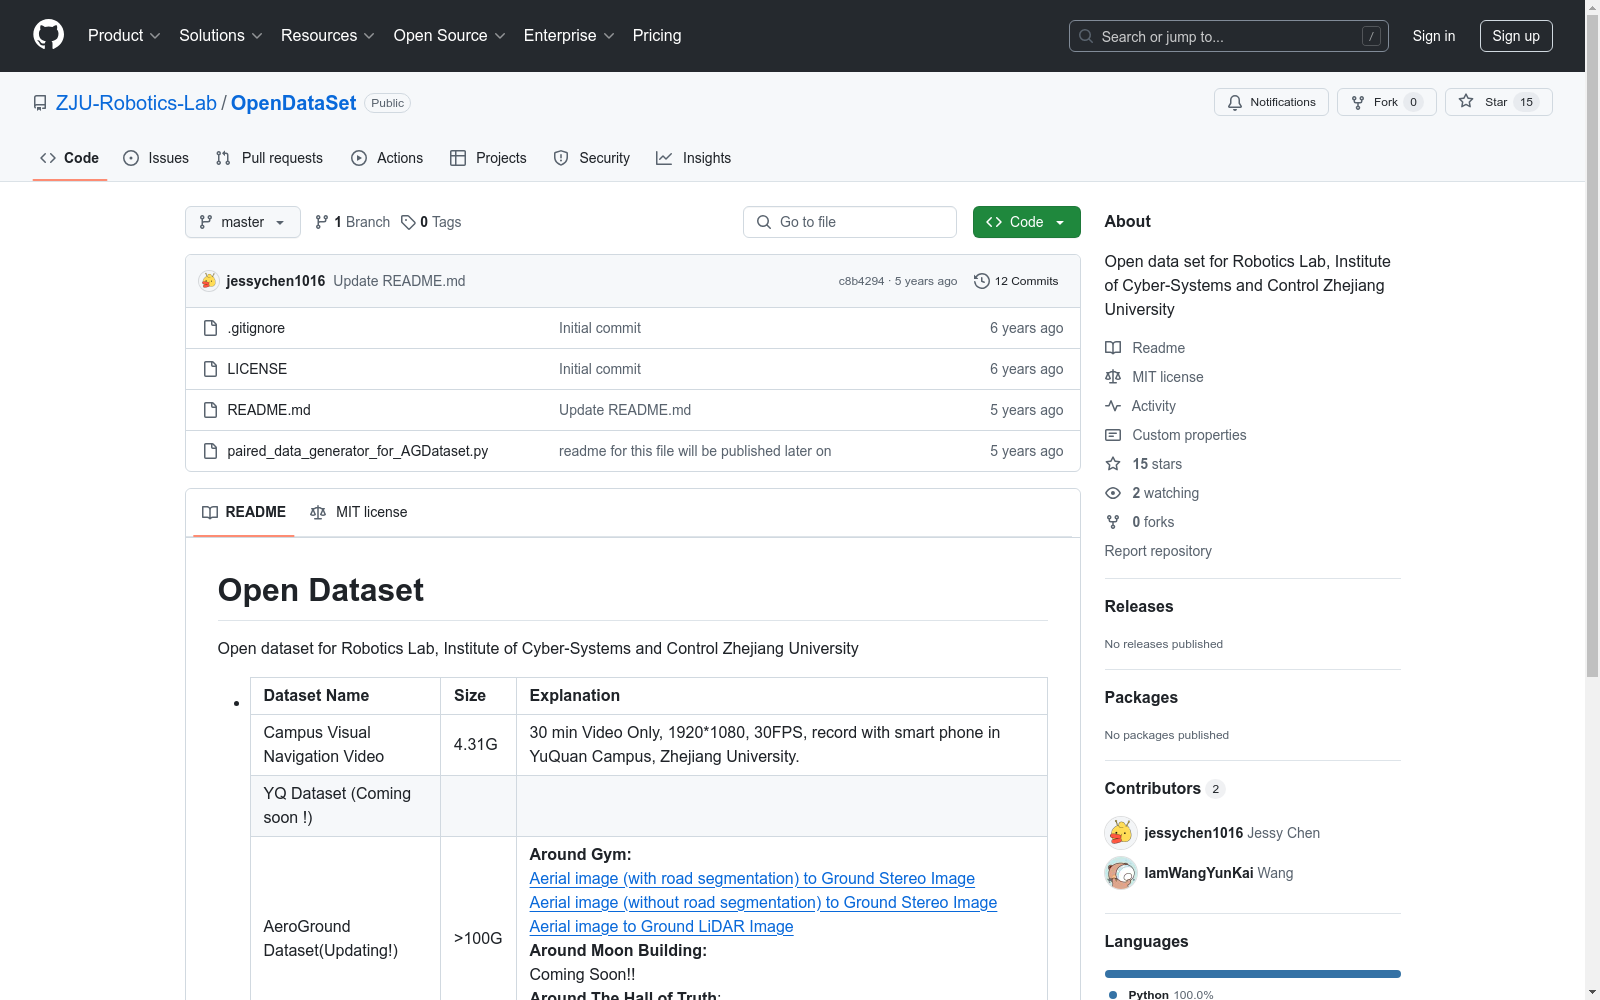Image resolution: width=1600 pixels, height=1000 pixels.
Task: Open the OpenDataSet repository link
Action: (294, 103)
